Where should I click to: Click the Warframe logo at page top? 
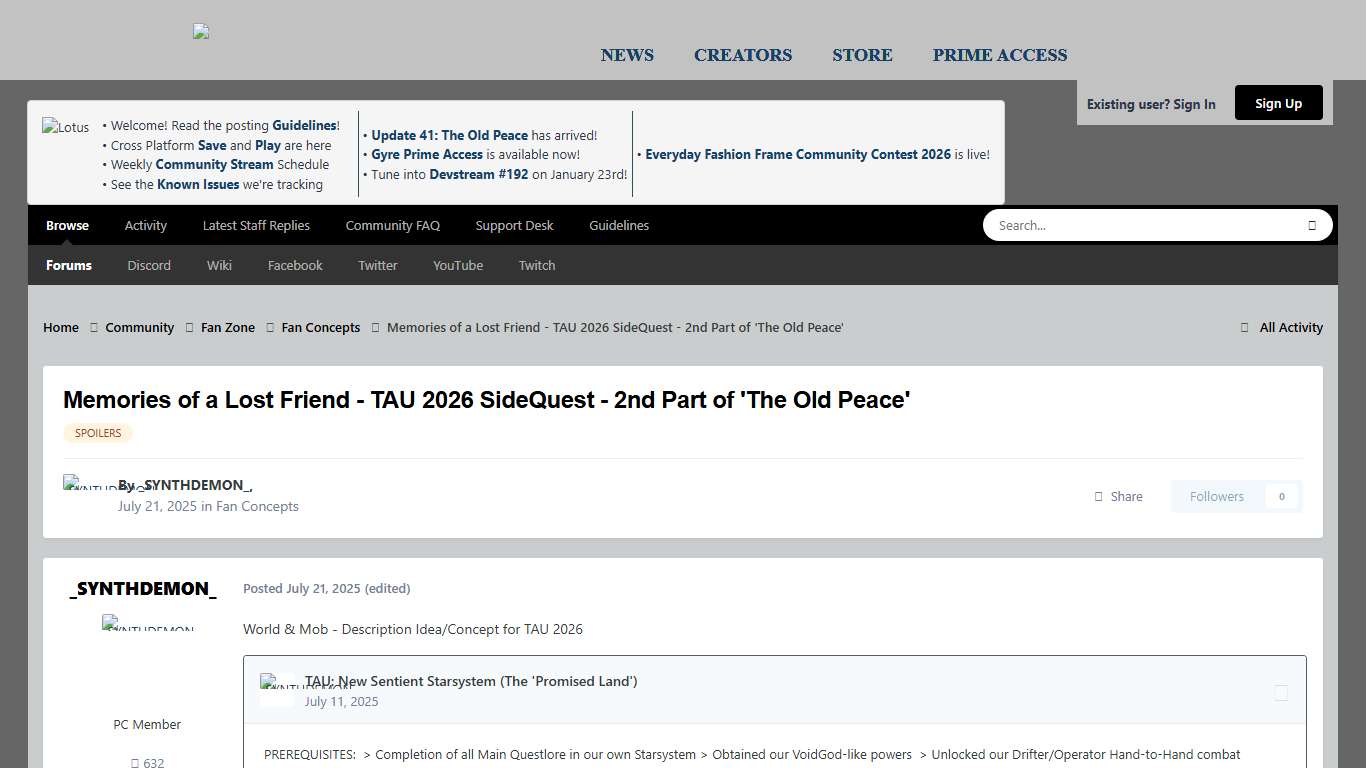click(200, 32)
